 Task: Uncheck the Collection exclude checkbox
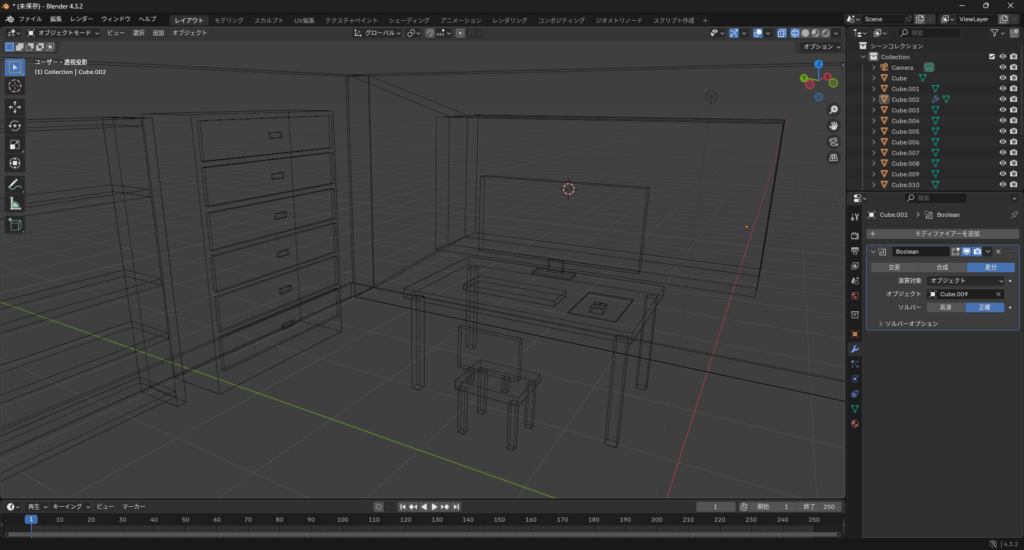991,56
